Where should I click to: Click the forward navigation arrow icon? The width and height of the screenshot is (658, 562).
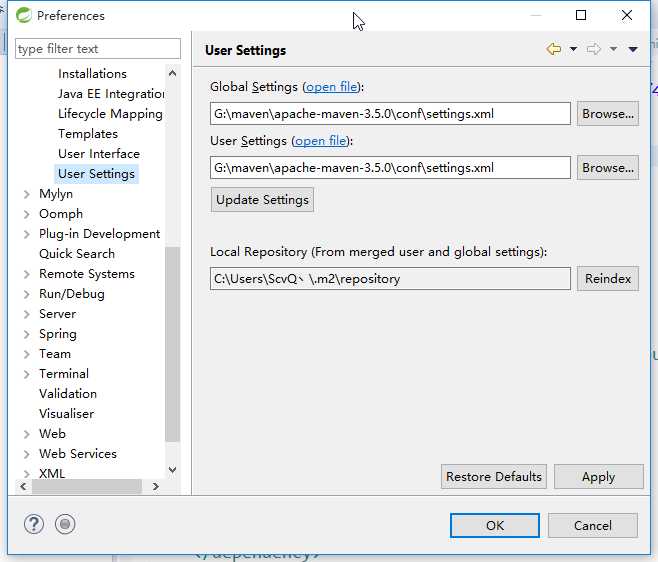[593, 50]
